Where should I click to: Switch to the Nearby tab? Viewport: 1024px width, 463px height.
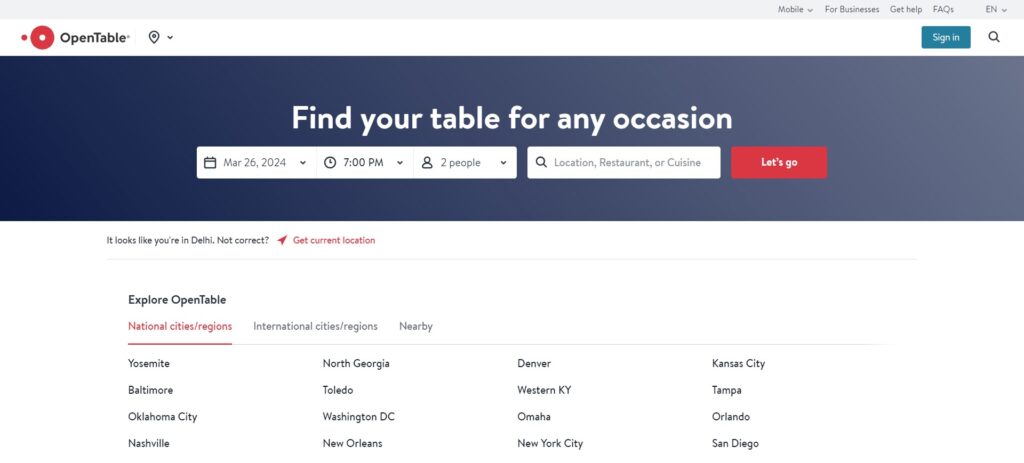point(415,327)
